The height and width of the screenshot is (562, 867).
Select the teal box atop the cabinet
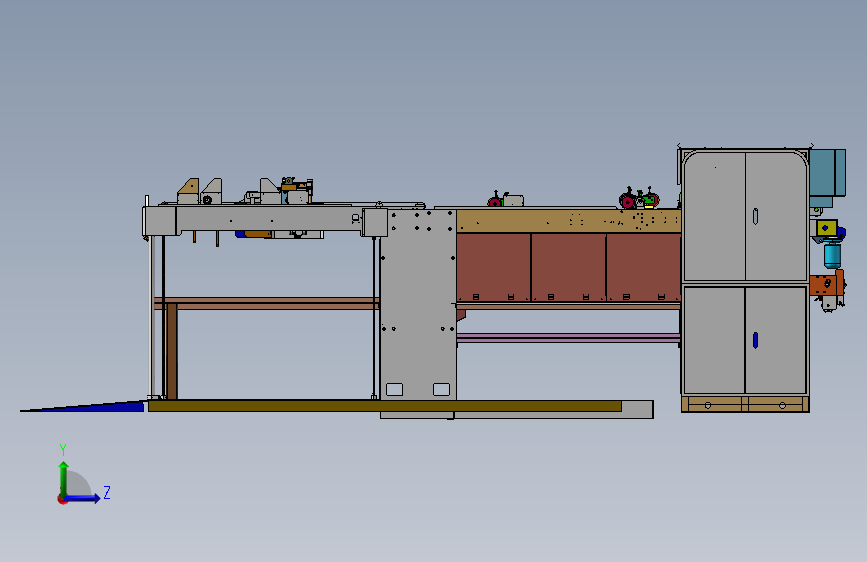827,172
